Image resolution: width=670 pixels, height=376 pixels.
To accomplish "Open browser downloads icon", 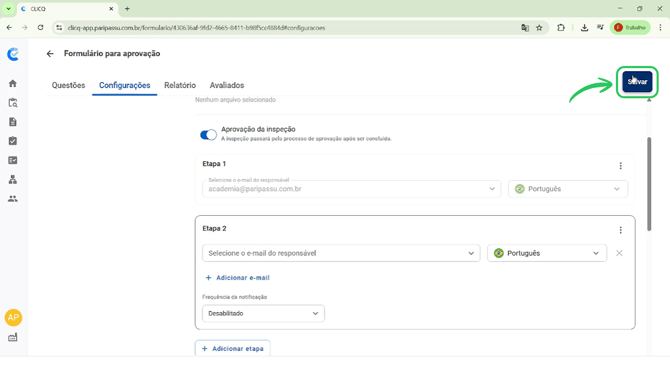I will click(x=584, y=28).
